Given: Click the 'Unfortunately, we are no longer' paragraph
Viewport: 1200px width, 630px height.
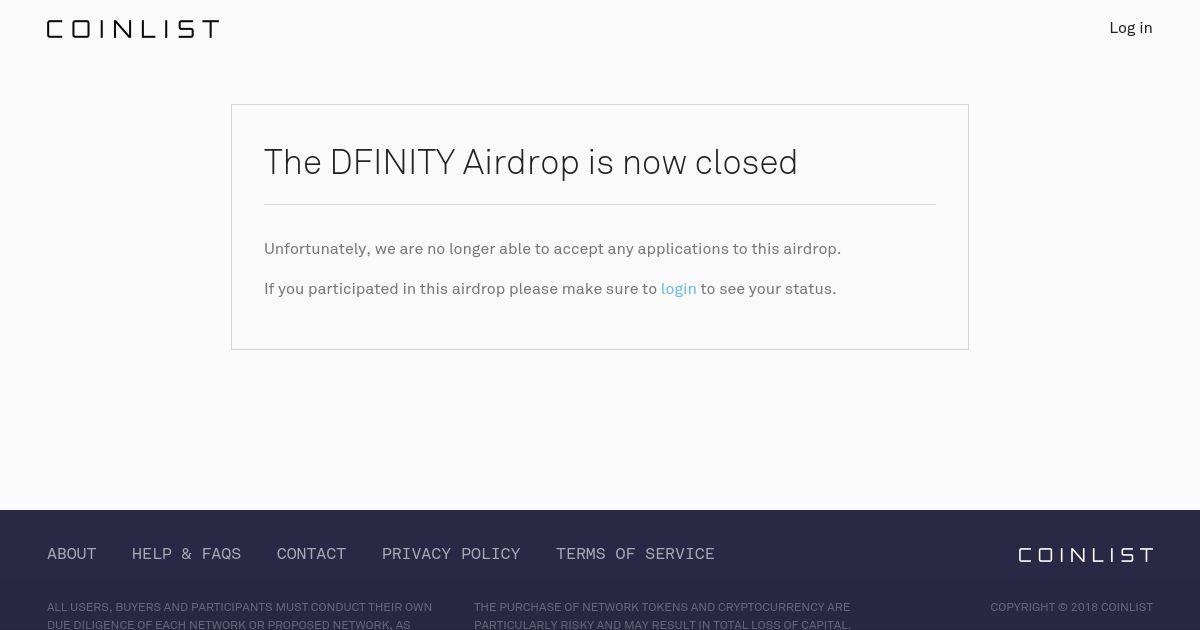Looking at the screenshot, I should [552, 249].
